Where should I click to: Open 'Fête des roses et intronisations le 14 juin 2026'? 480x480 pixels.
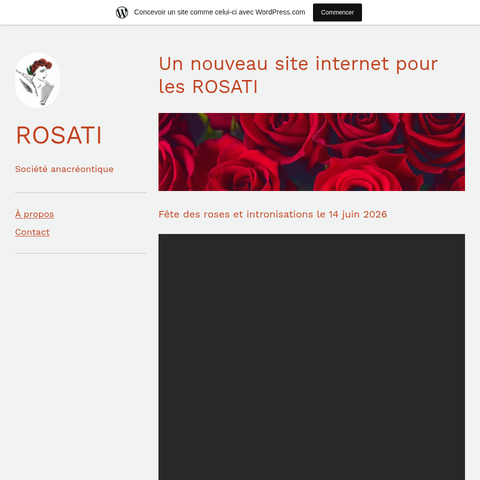click(273, 214)
